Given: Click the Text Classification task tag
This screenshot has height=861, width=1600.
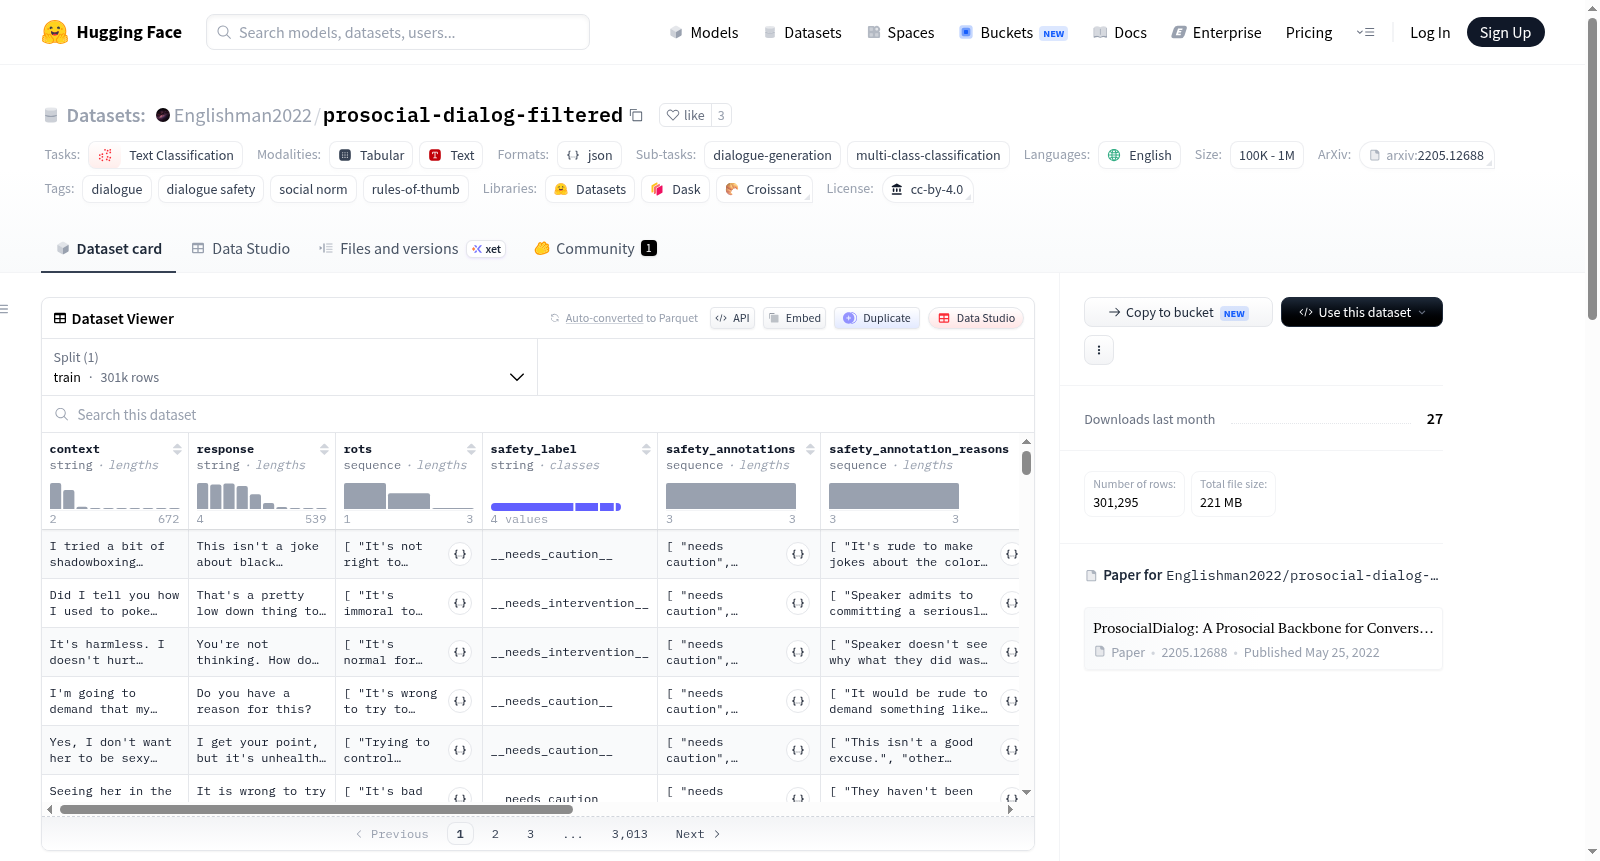Looking at the screenshot, I should [166, 155].
